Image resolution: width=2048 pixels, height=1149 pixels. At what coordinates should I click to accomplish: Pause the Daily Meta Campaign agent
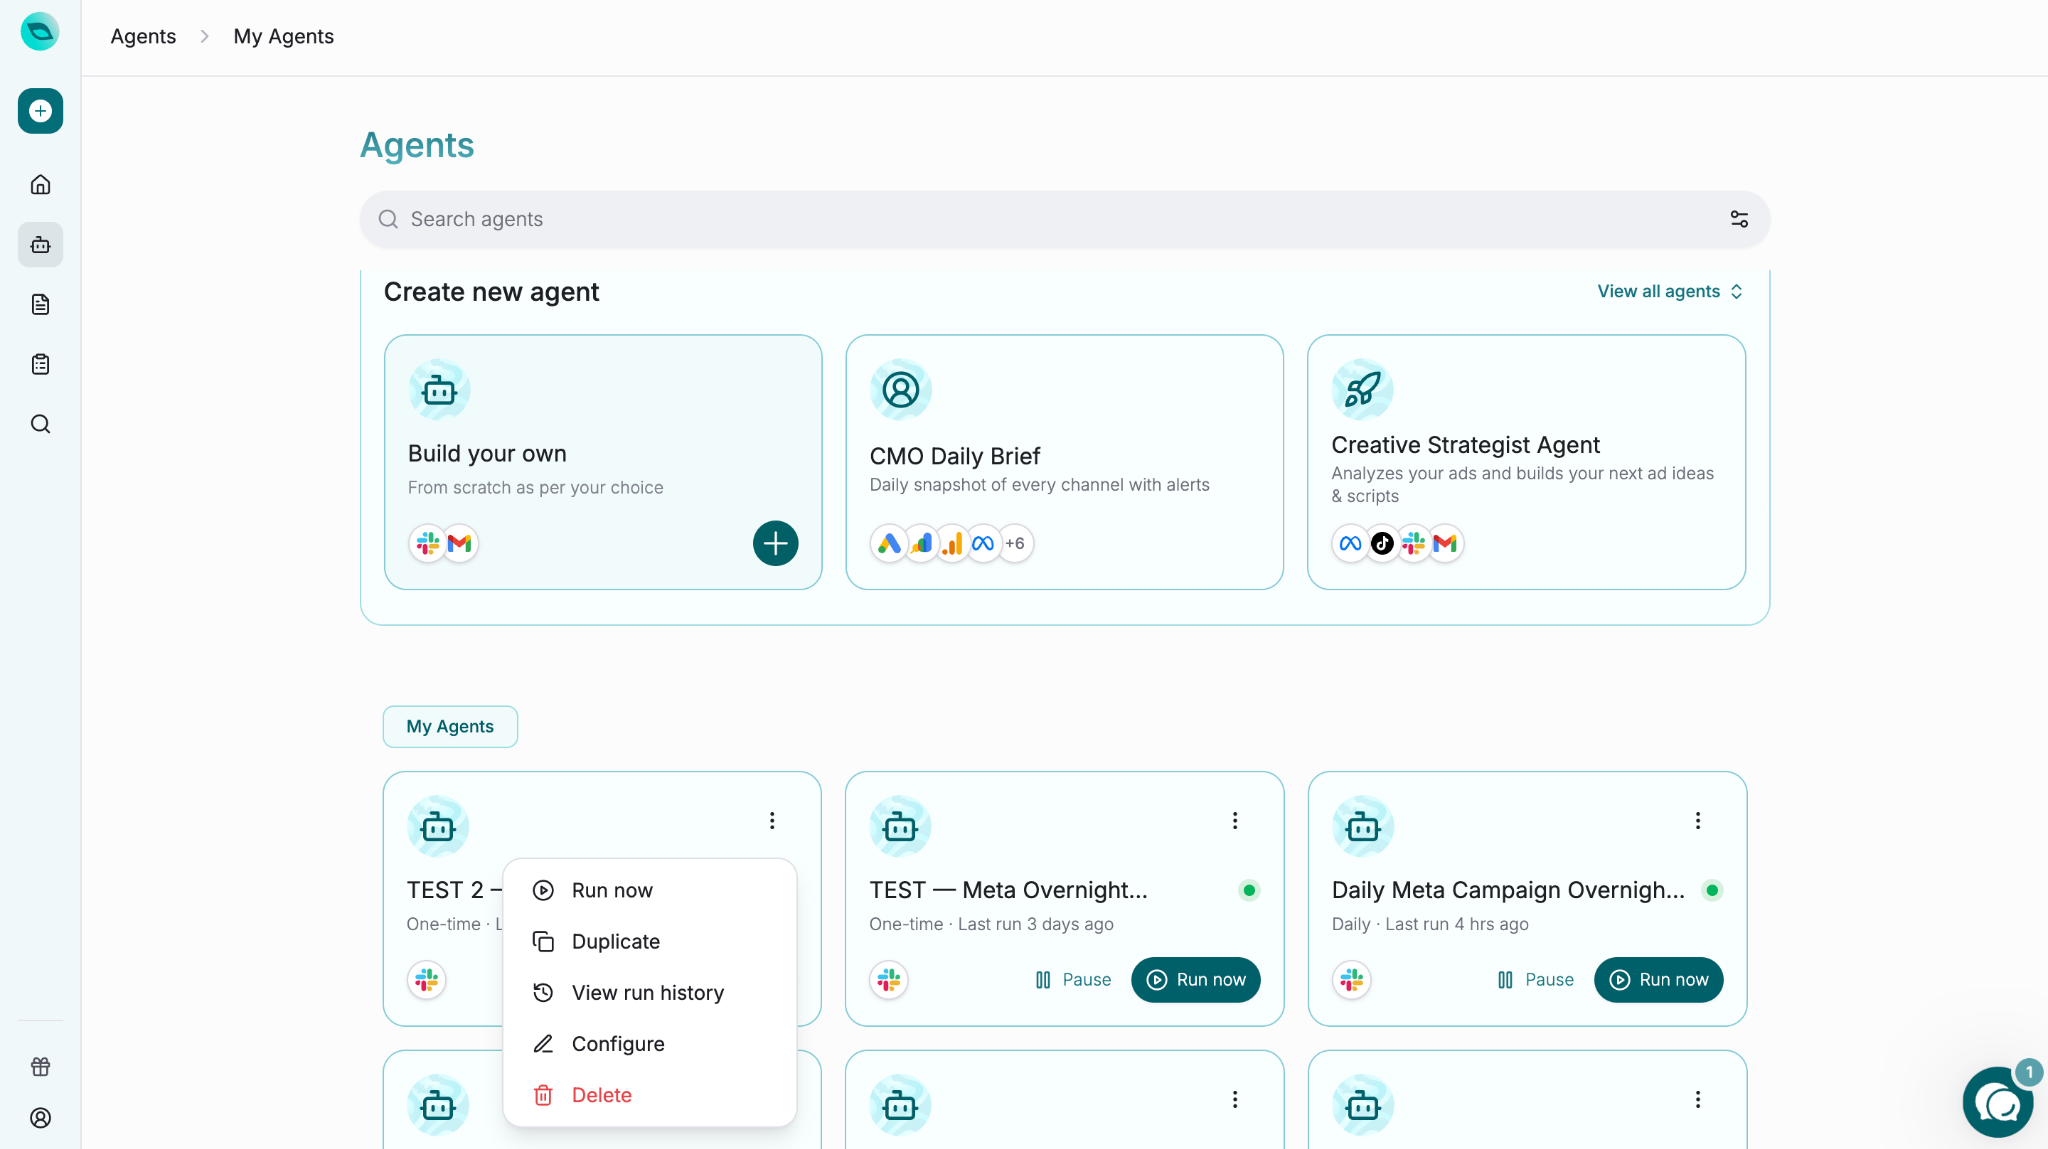pos(1536,980)
